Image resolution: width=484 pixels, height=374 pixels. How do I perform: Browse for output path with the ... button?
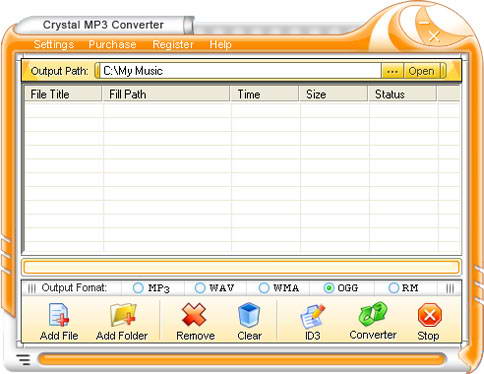point(392,71)
